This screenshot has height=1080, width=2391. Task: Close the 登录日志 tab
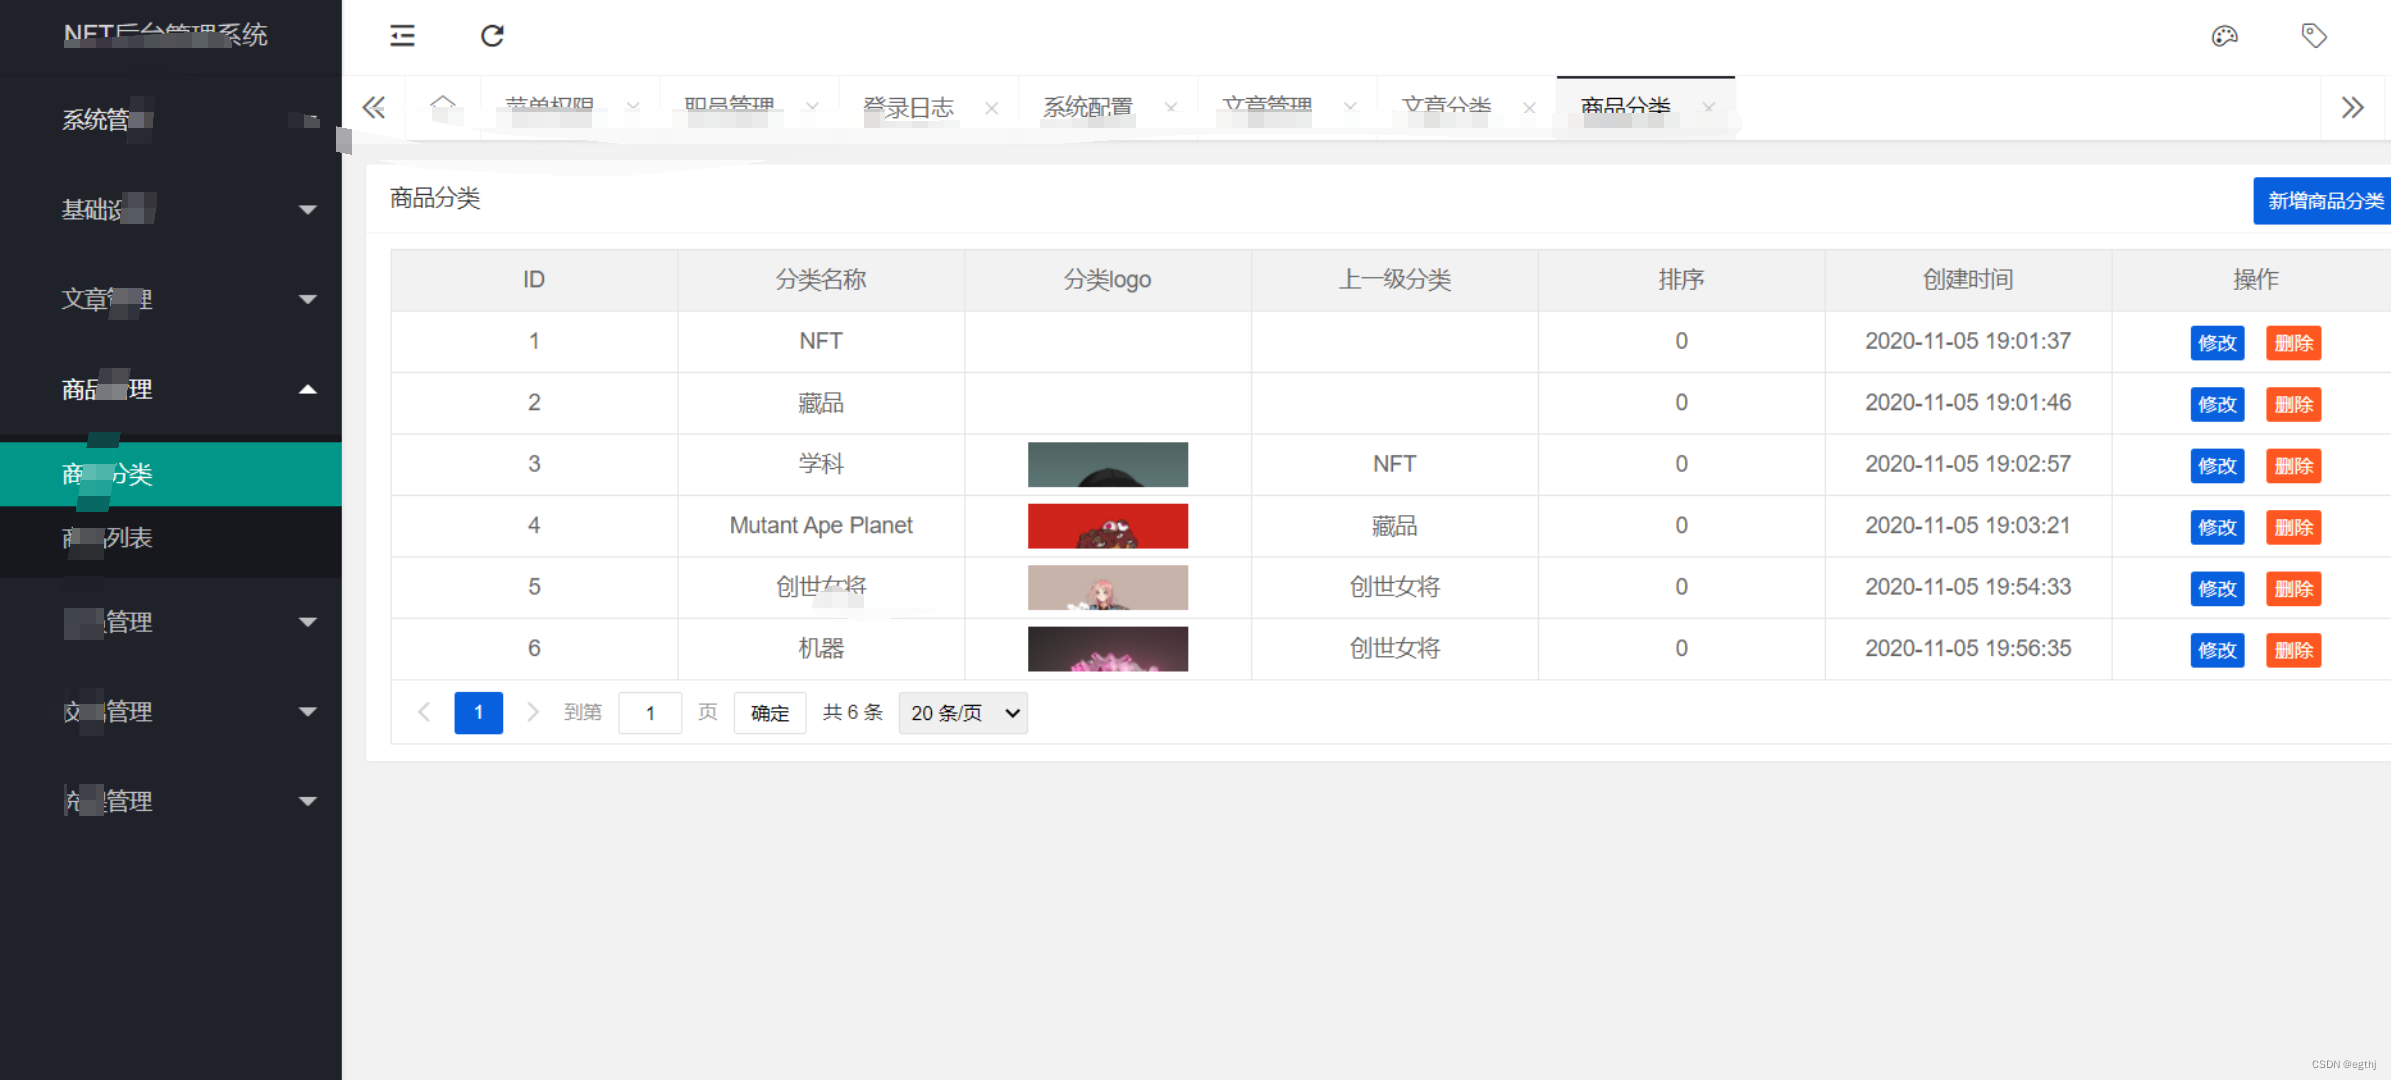pyautogui.click(x=991, y=108)
